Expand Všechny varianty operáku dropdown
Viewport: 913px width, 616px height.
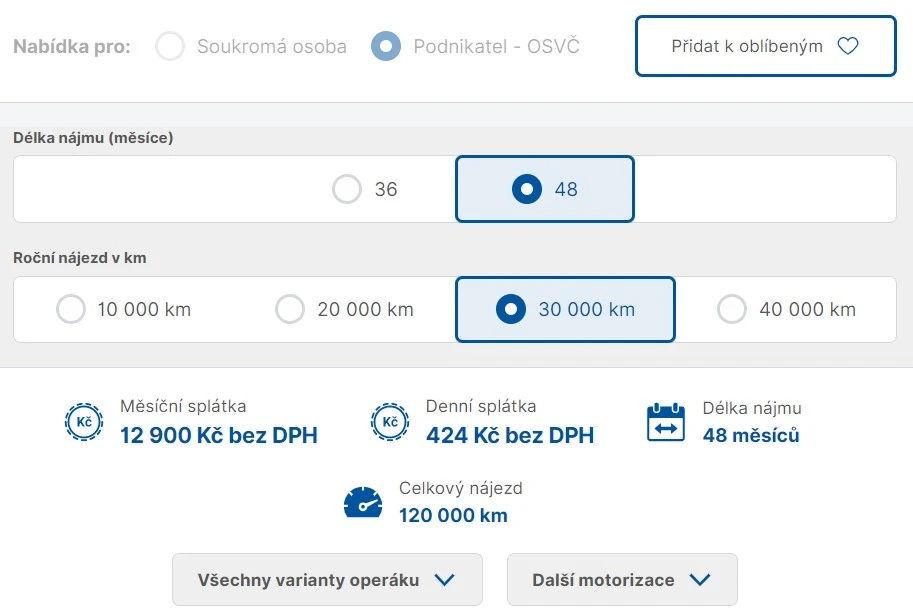327,580
